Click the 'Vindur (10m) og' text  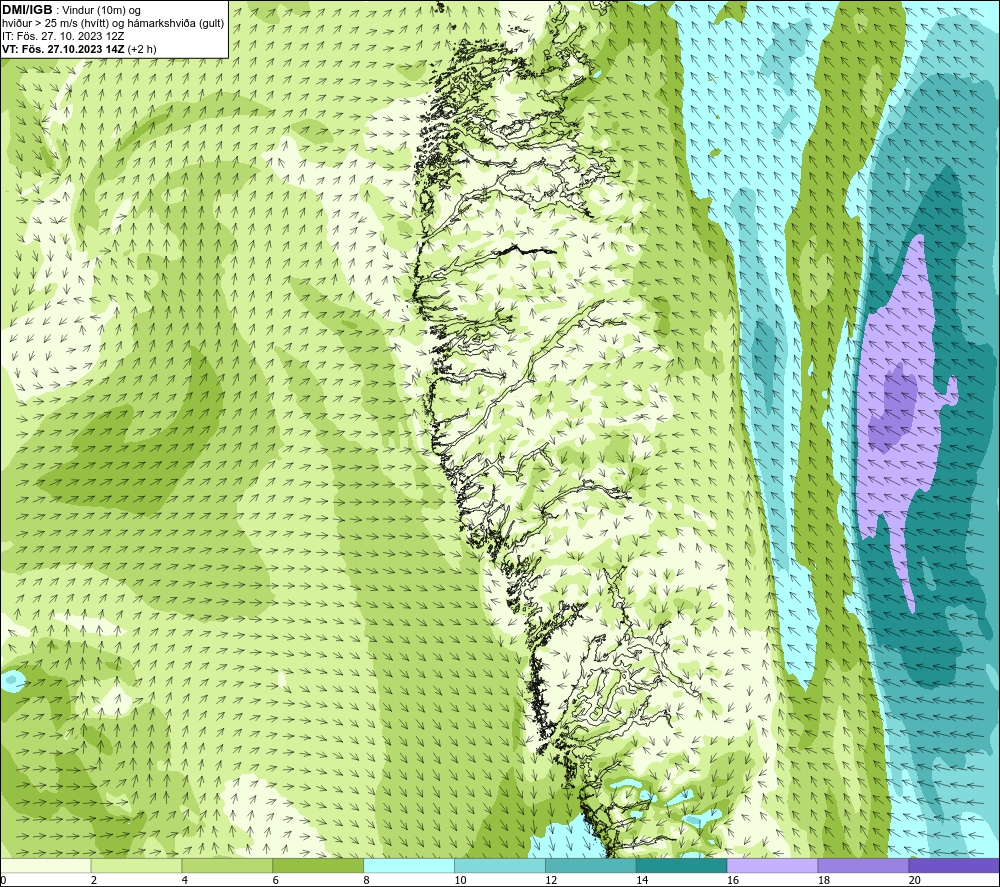[101, 10]
